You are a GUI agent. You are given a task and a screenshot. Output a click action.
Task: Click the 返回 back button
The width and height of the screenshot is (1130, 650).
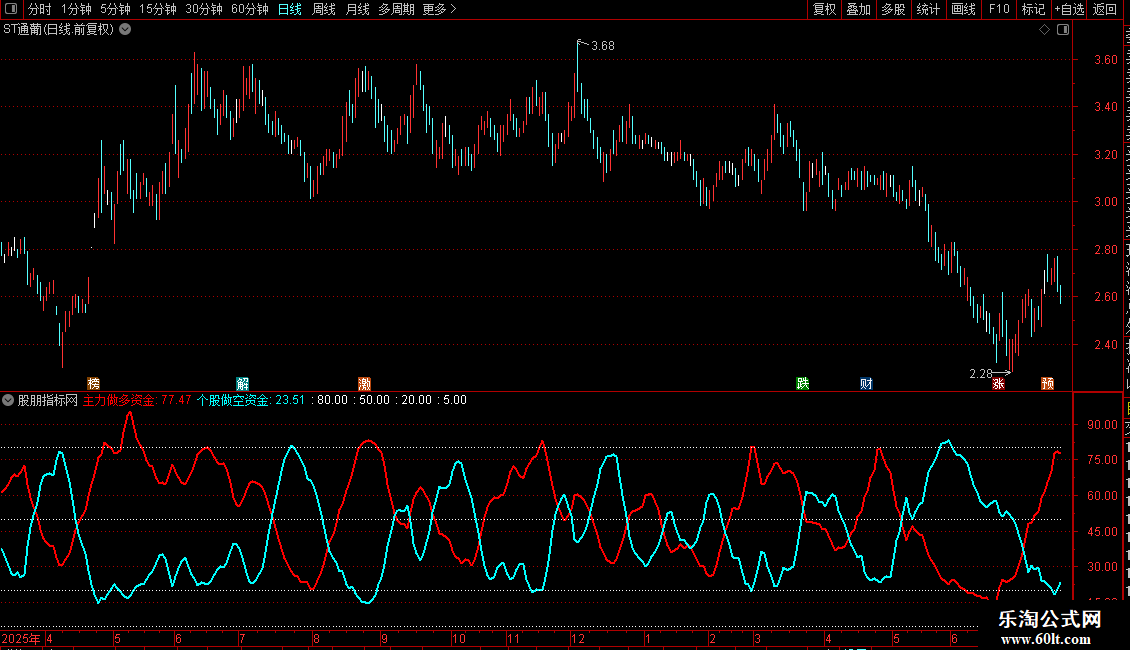[x=1105, y=9]
